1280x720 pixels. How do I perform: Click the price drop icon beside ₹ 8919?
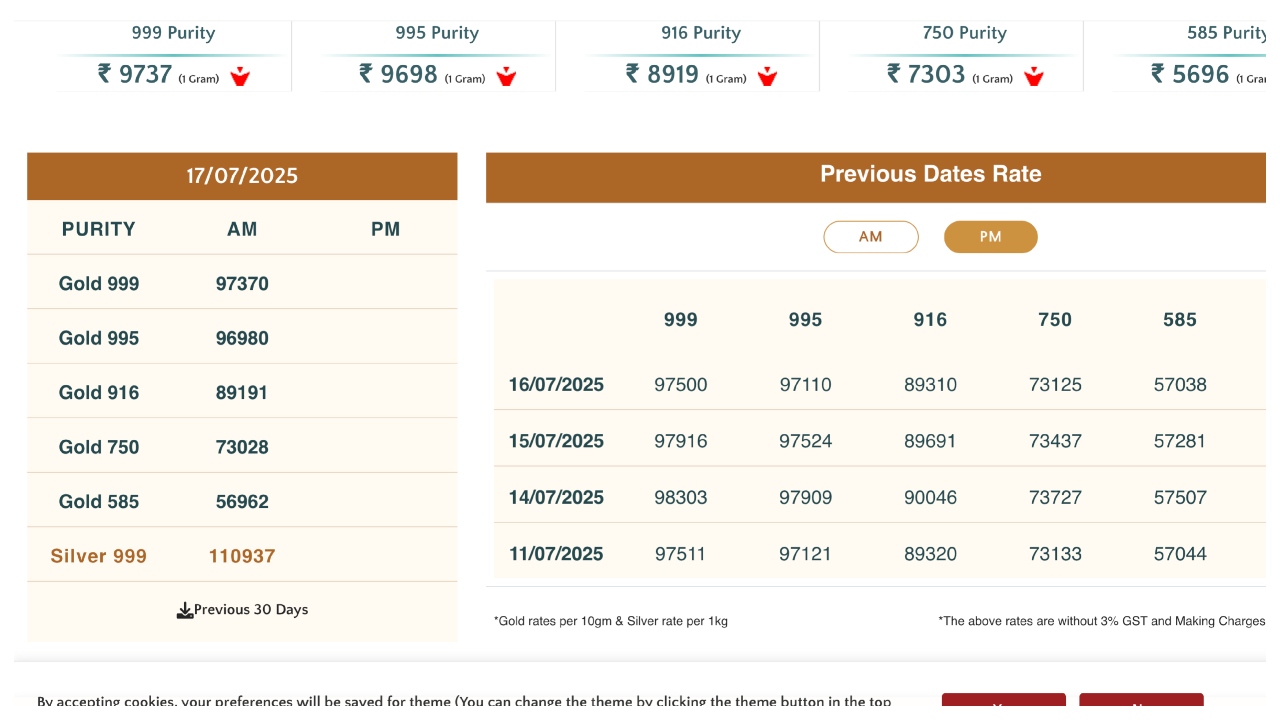pos(767,76)
